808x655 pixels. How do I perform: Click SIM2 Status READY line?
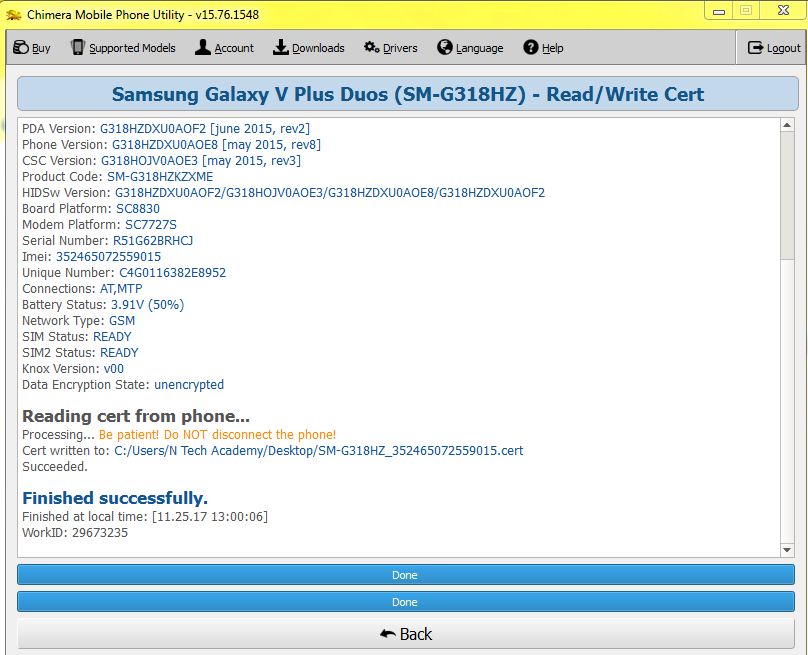click(x=80, y=352)
